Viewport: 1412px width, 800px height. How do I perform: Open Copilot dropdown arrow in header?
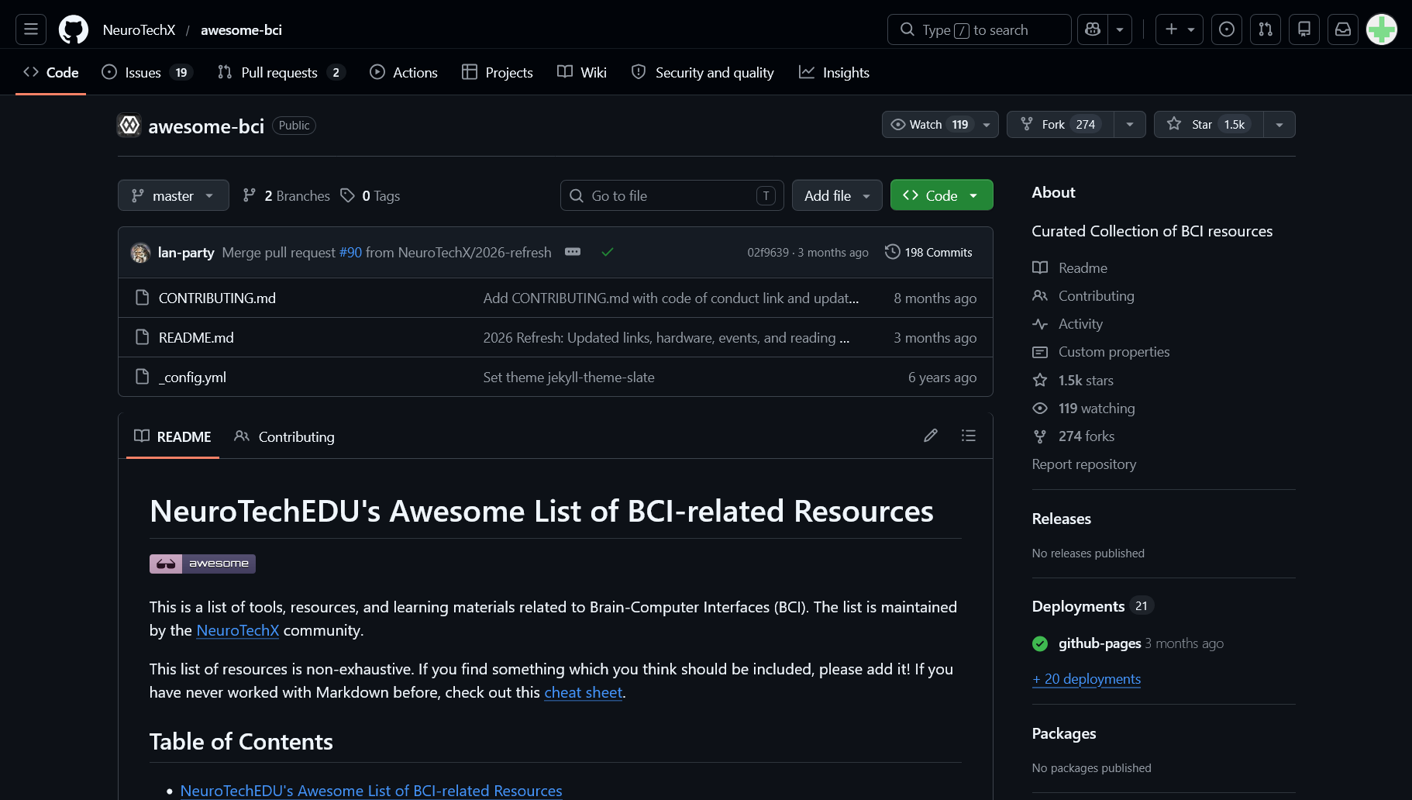pos(1120,30)
